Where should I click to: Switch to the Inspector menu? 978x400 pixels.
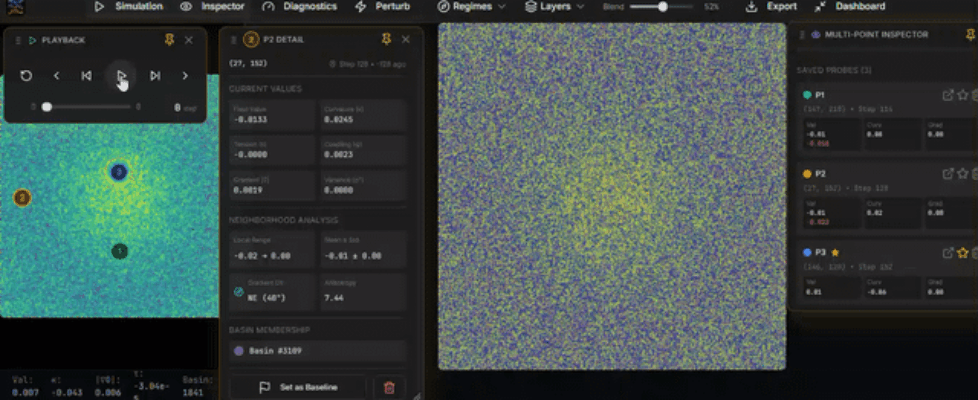coord(213,6)
